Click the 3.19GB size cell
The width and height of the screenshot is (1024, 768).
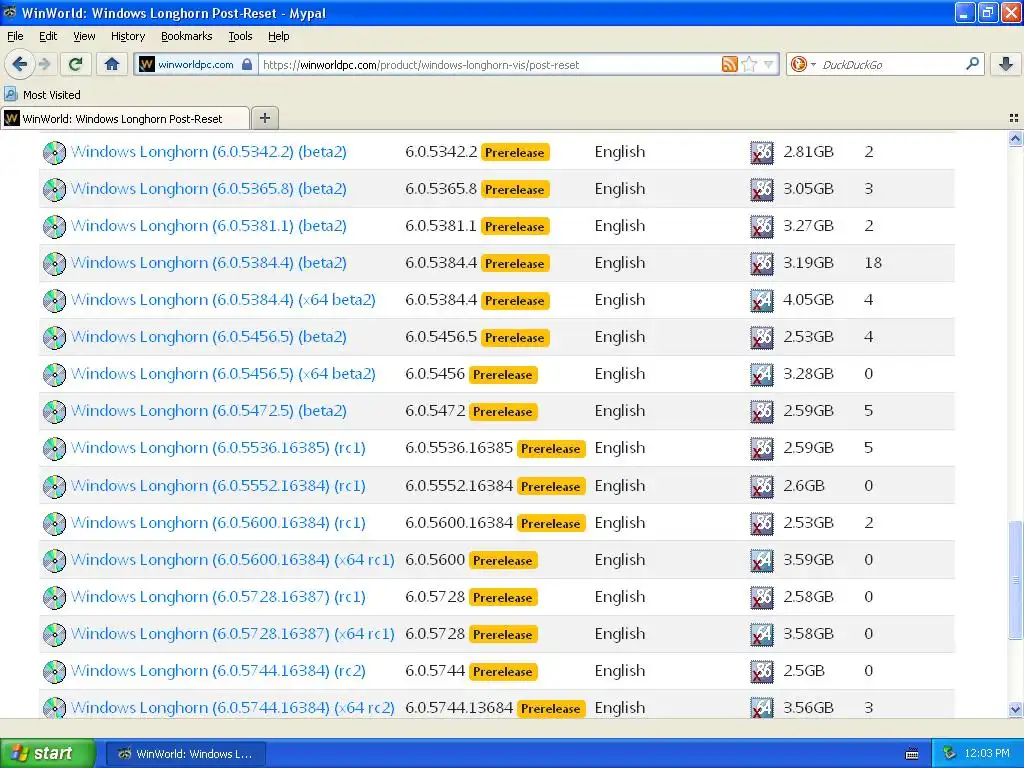pos(808,263)
